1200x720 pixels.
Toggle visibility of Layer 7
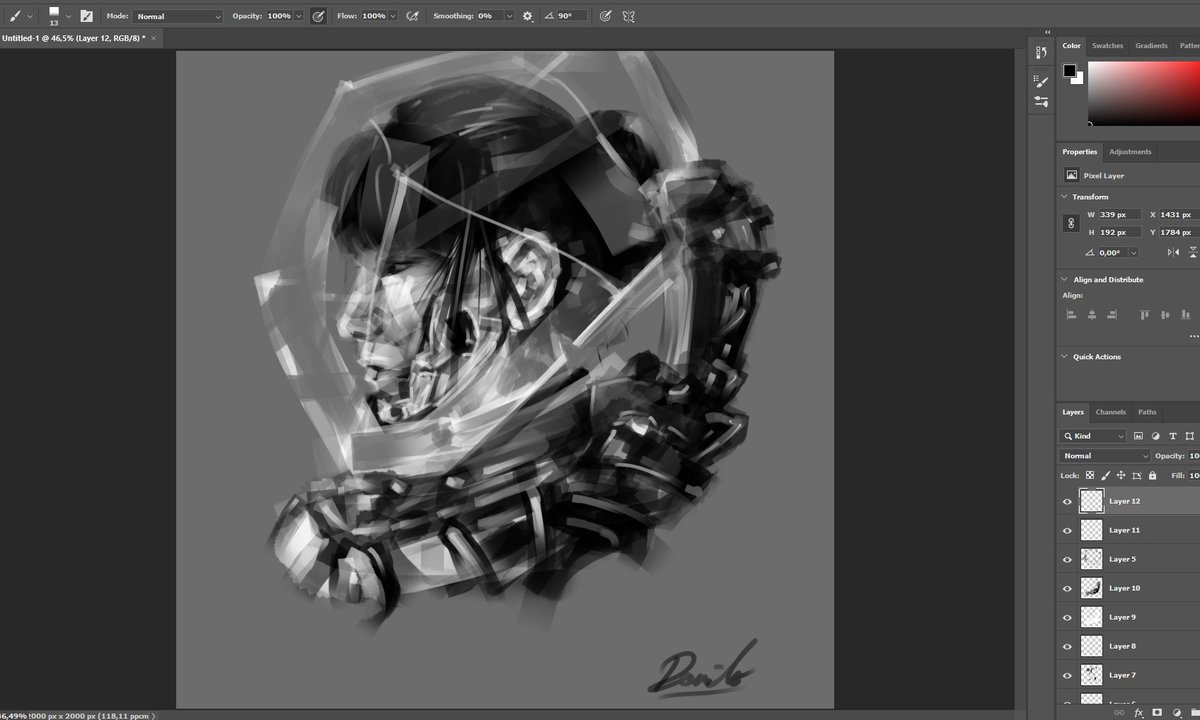point(1067,674)
